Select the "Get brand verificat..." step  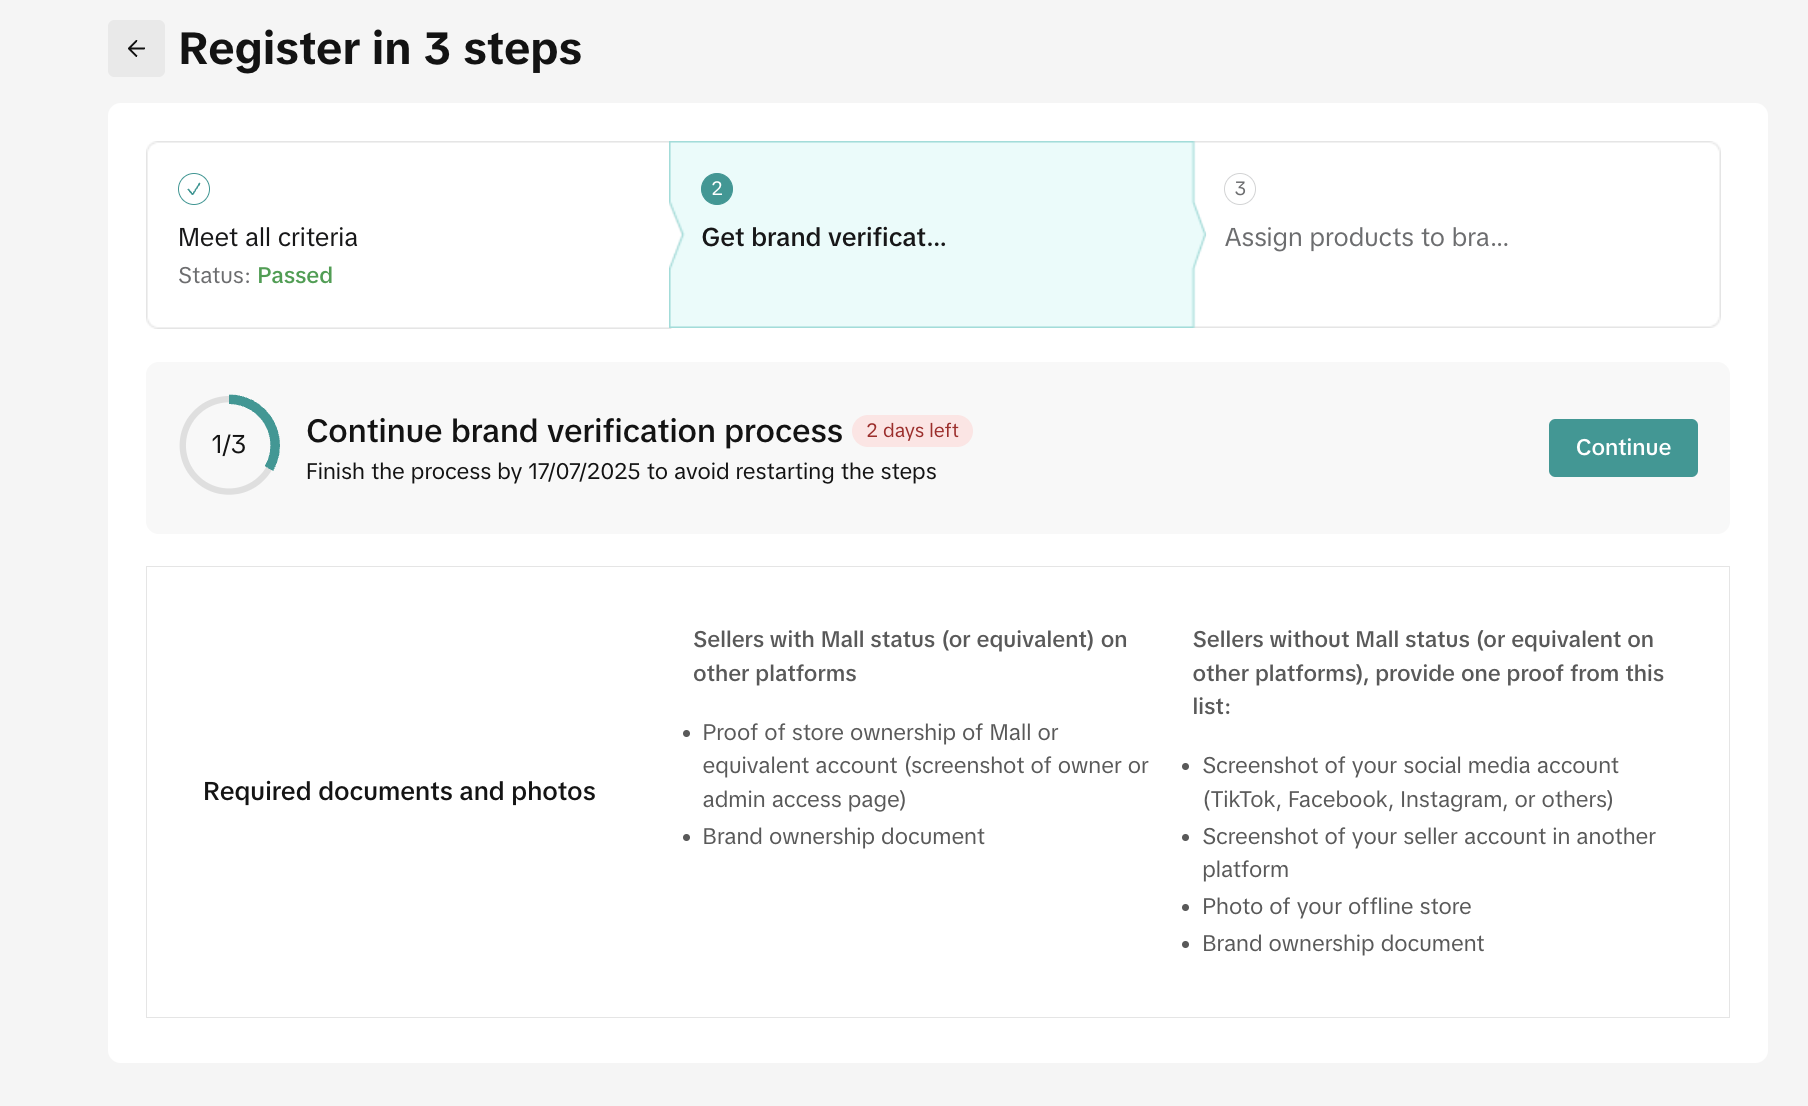(x=823, y=238)
